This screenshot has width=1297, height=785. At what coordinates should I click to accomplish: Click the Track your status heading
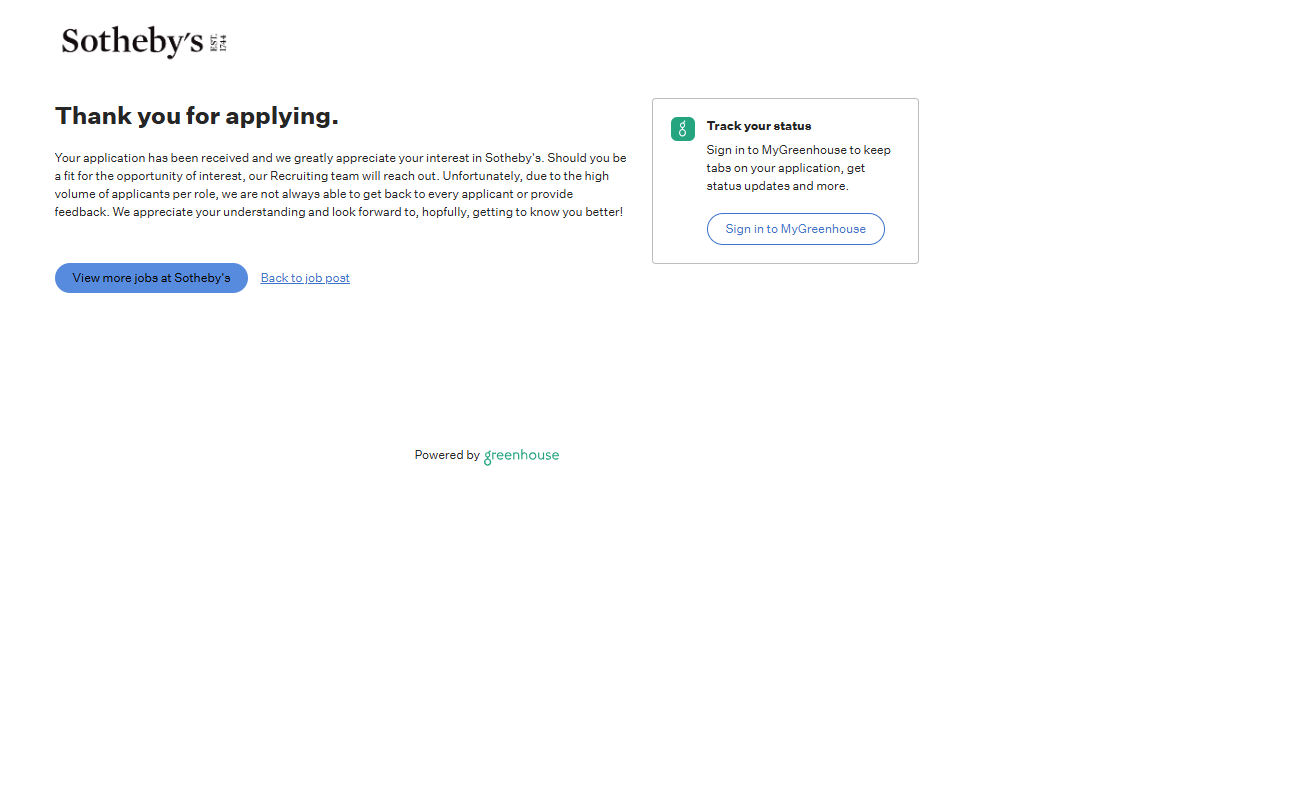(758, 126)
